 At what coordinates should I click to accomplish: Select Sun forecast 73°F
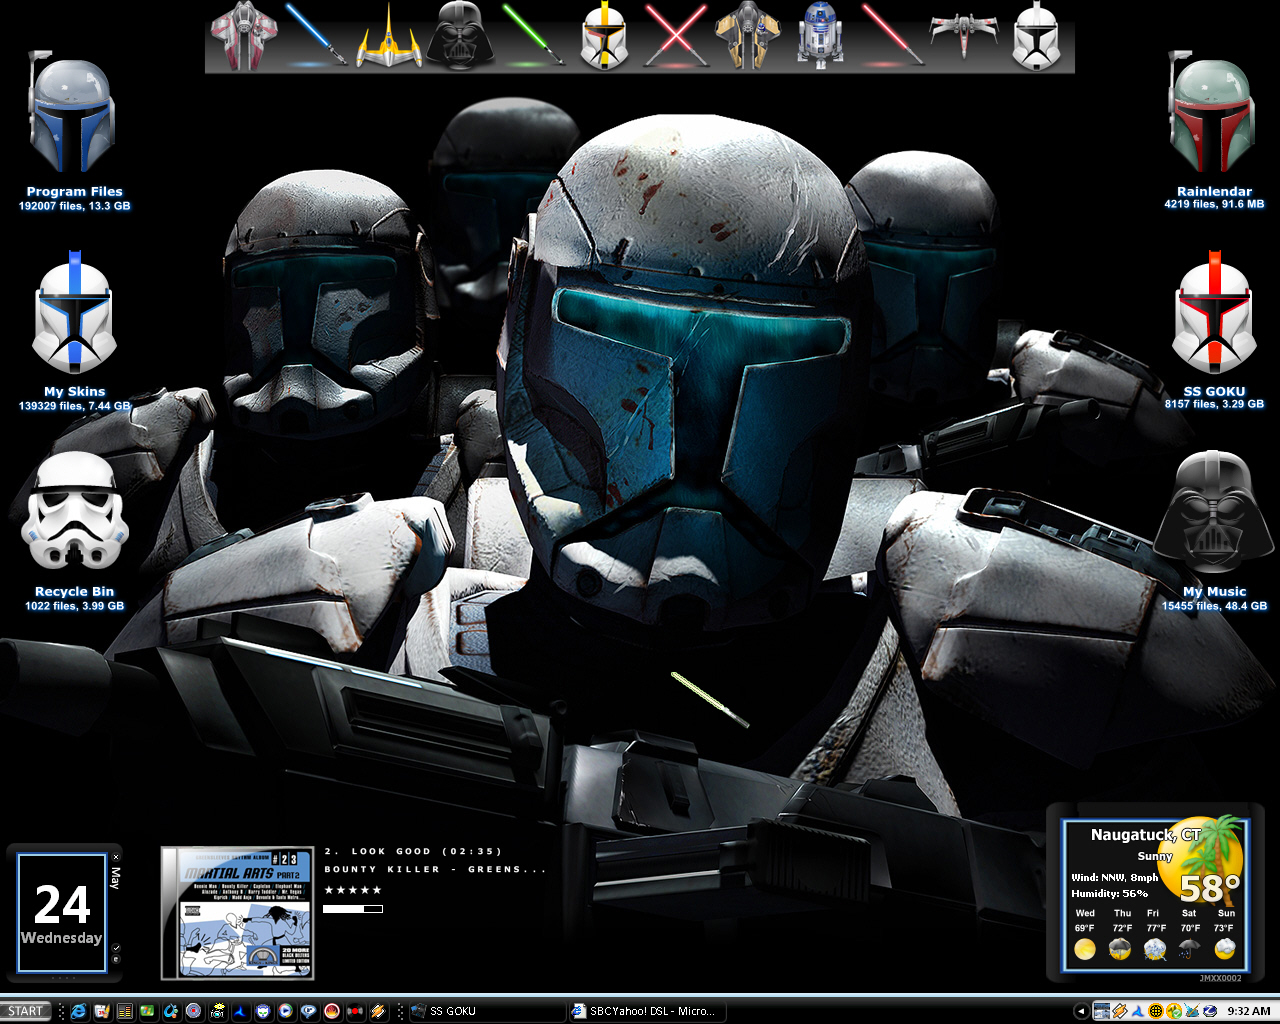1225,936
